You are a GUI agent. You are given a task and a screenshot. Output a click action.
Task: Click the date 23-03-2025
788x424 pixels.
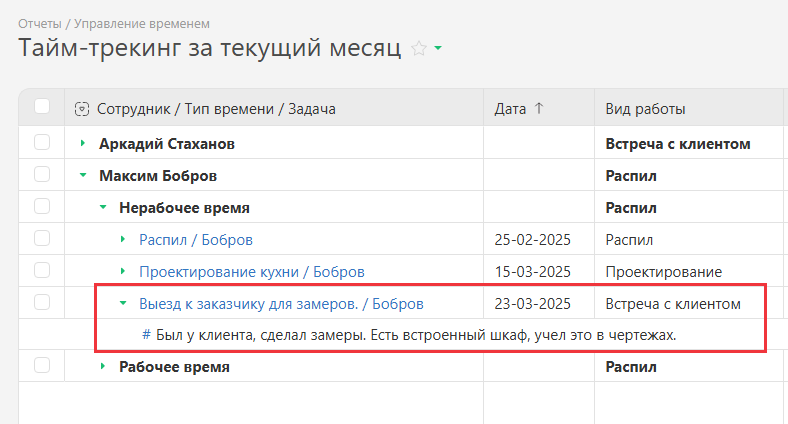532,304
